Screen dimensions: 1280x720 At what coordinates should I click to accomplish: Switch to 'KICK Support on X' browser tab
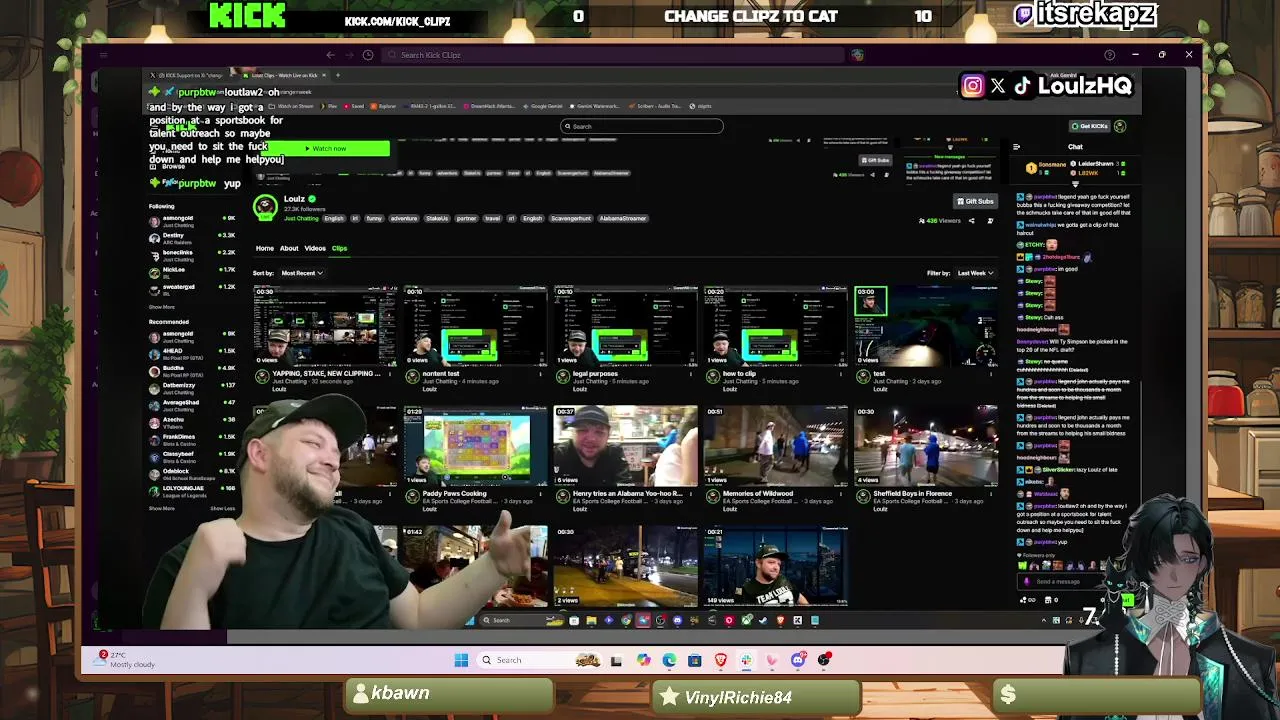[190, 75]
